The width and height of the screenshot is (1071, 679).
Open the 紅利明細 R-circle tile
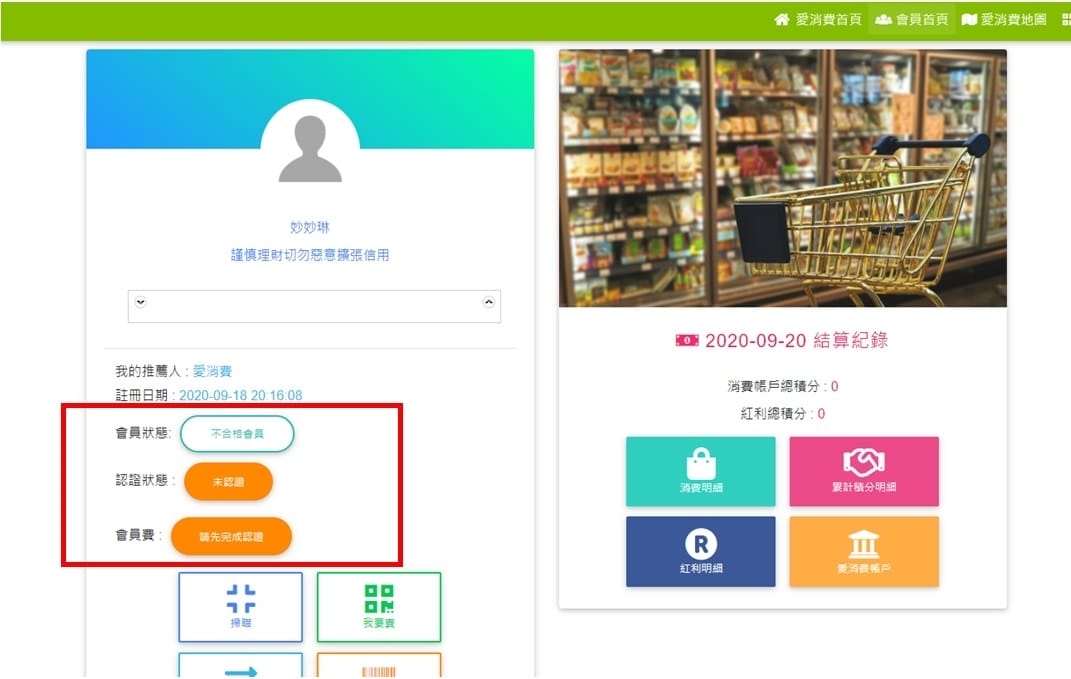tap(700, 551)
